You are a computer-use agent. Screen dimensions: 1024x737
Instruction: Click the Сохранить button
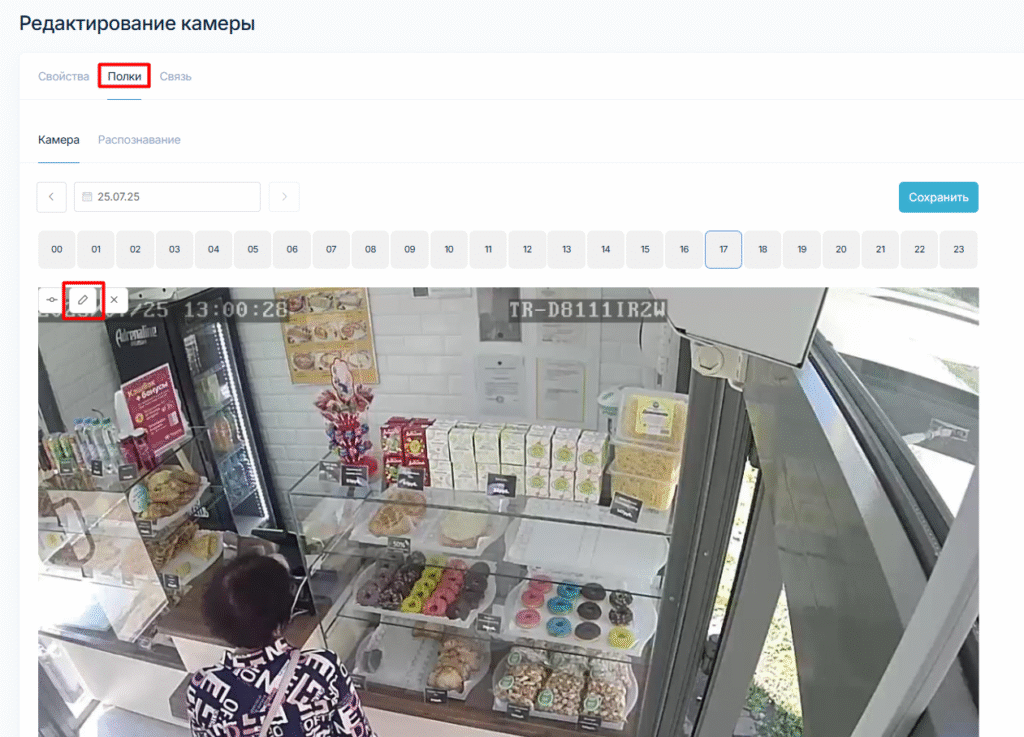(938, 197)
